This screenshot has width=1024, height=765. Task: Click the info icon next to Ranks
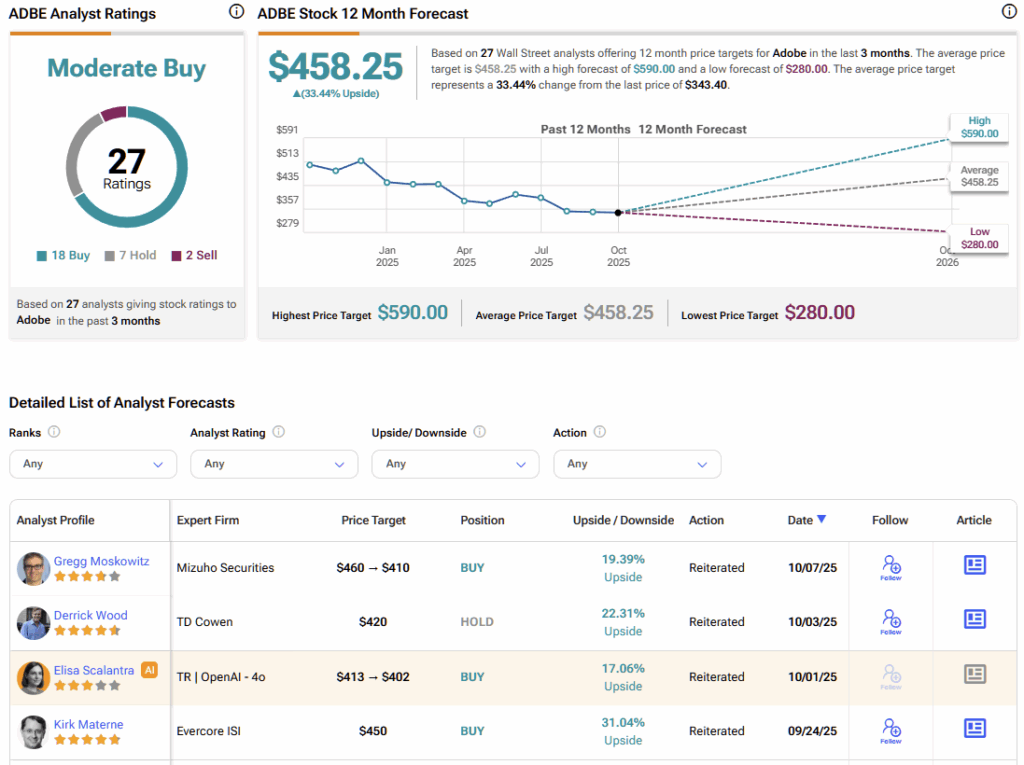pyautogui.click(x=54, y=432)
